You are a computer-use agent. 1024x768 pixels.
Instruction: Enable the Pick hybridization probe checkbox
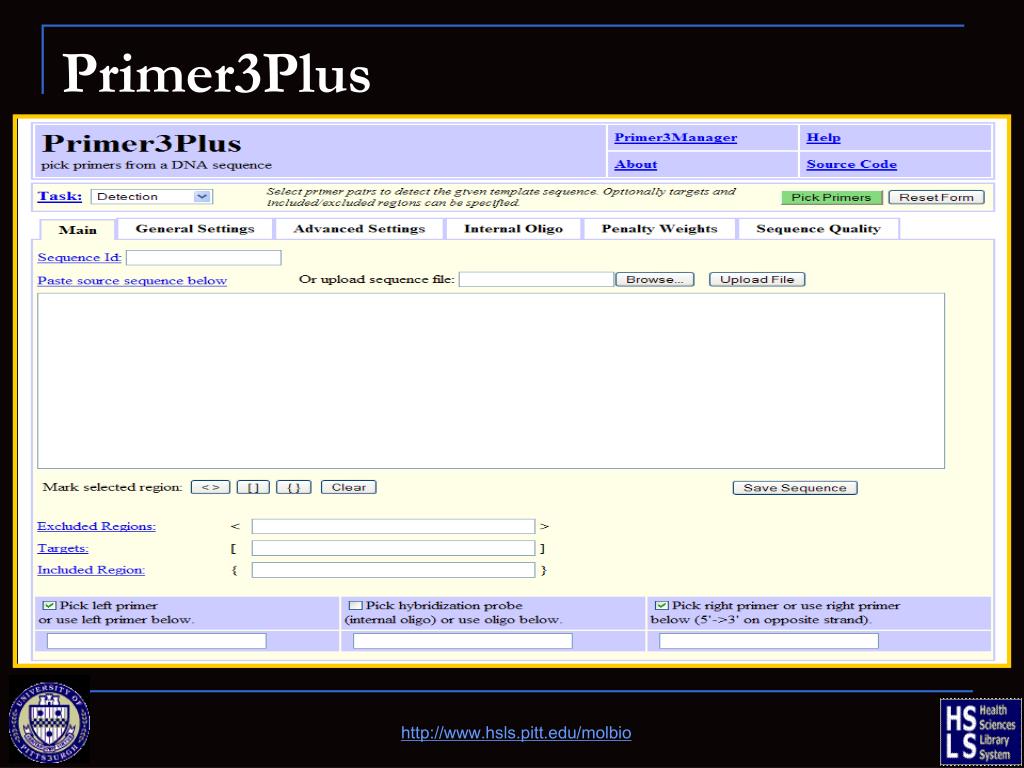pos(356,606)
